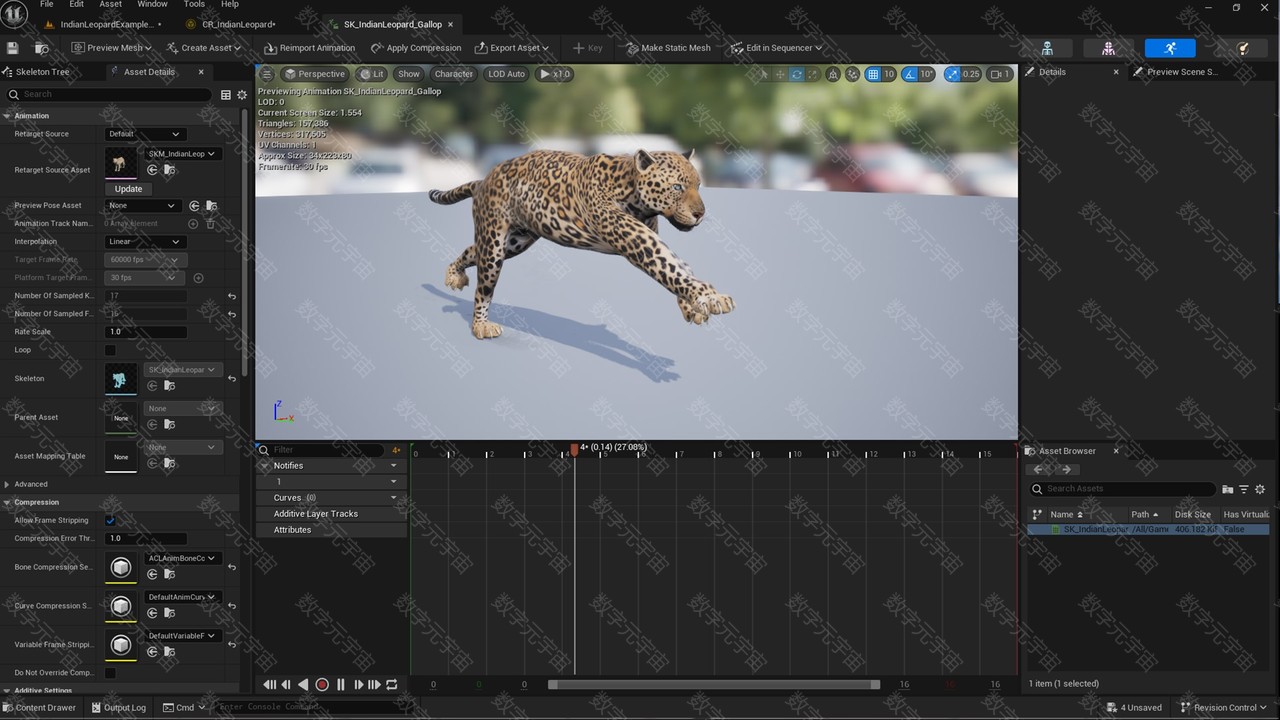Open the Retarget Source dropdown
This screenshot has height=720, width=1280.
(x=145, y=134)
